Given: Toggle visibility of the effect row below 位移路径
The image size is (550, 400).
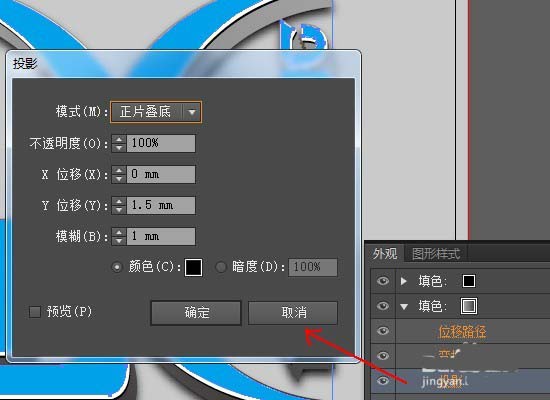Looking at the screenshot, I should pyautogui.click(x=383, y=356).
